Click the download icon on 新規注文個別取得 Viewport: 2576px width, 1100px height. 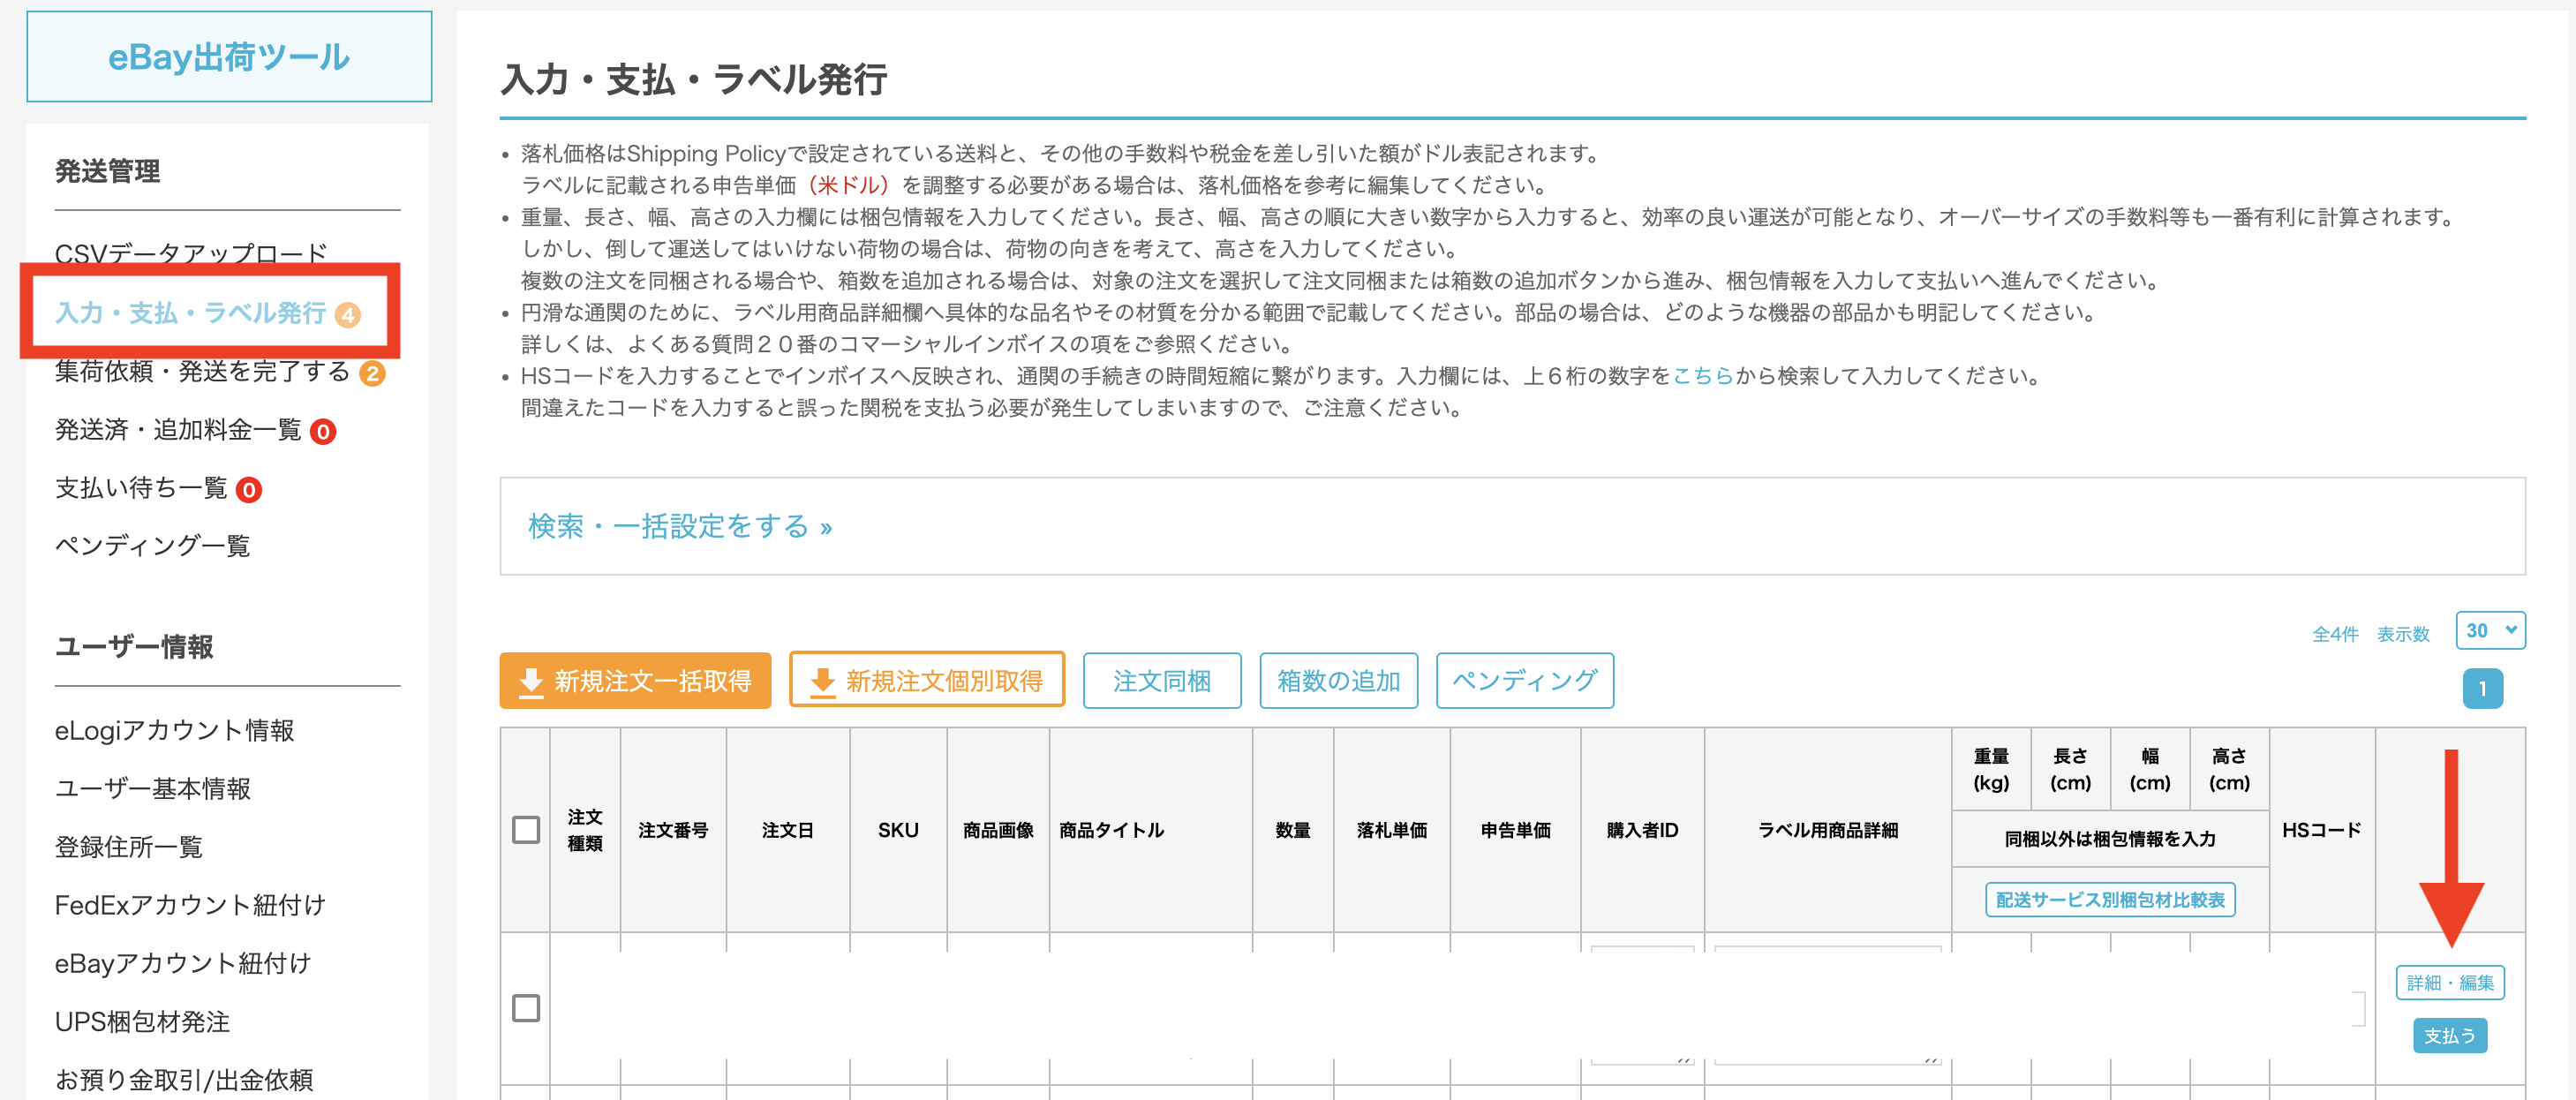[x=822, y=682]
